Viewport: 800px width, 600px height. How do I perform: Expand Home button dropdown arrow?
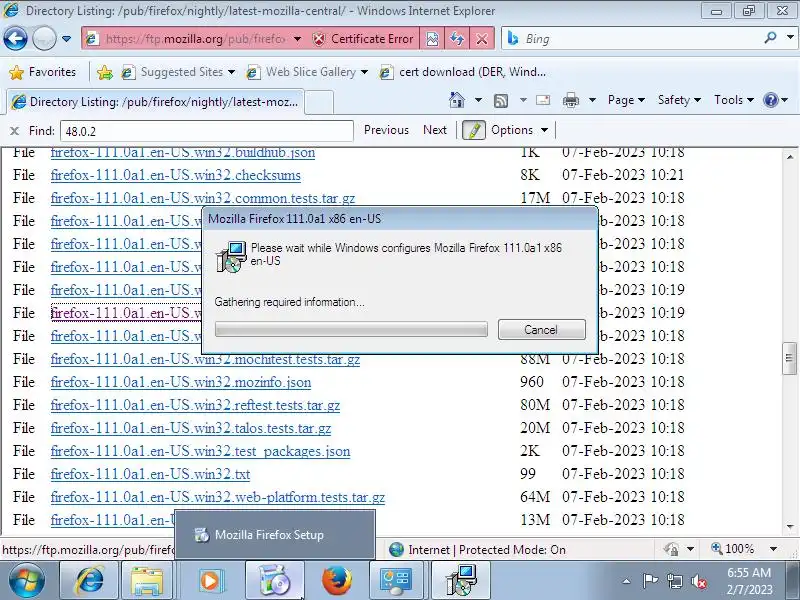(478, 100)
